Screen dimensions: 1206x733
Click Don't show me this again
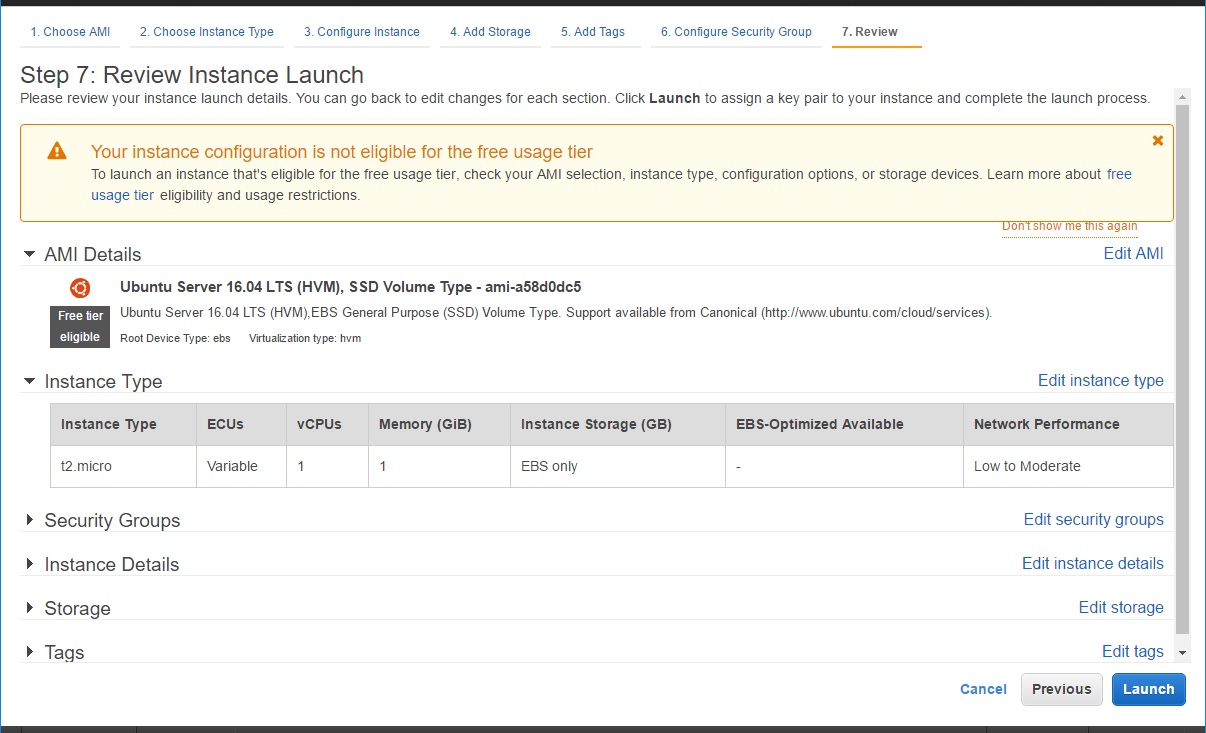coord(1070,226)
